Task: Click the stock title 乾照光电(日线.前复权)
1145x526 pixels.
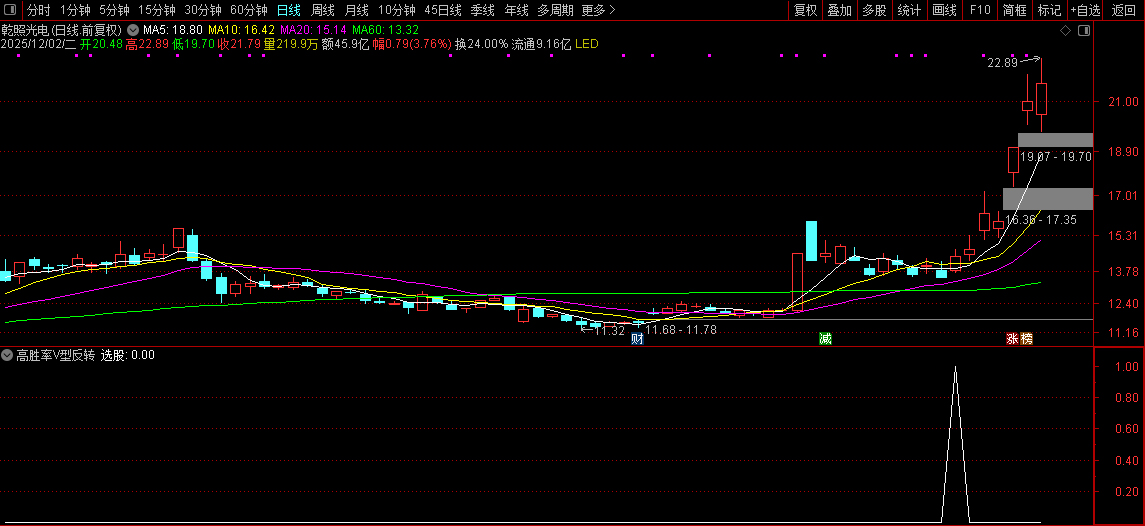Action: point(62,31)
